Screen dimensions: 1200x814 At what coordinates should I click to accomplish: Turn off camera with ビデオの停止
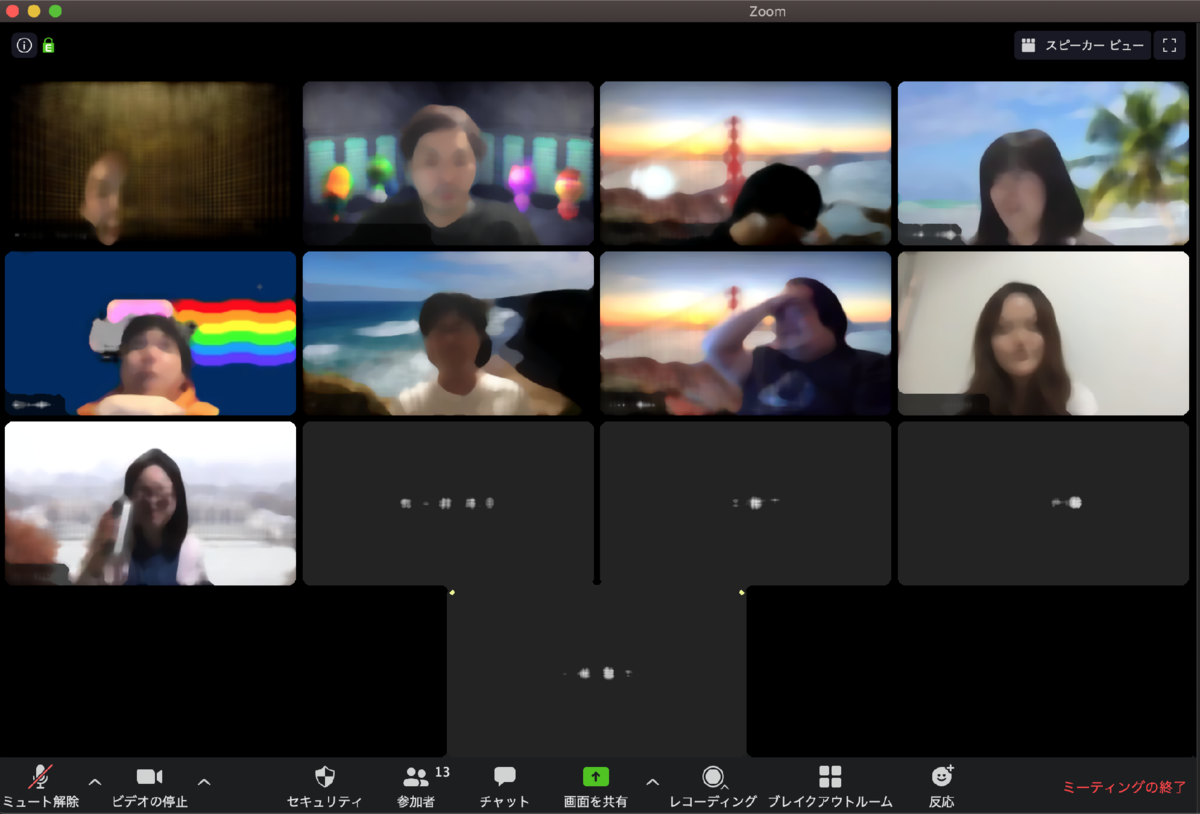coord(149,786)
